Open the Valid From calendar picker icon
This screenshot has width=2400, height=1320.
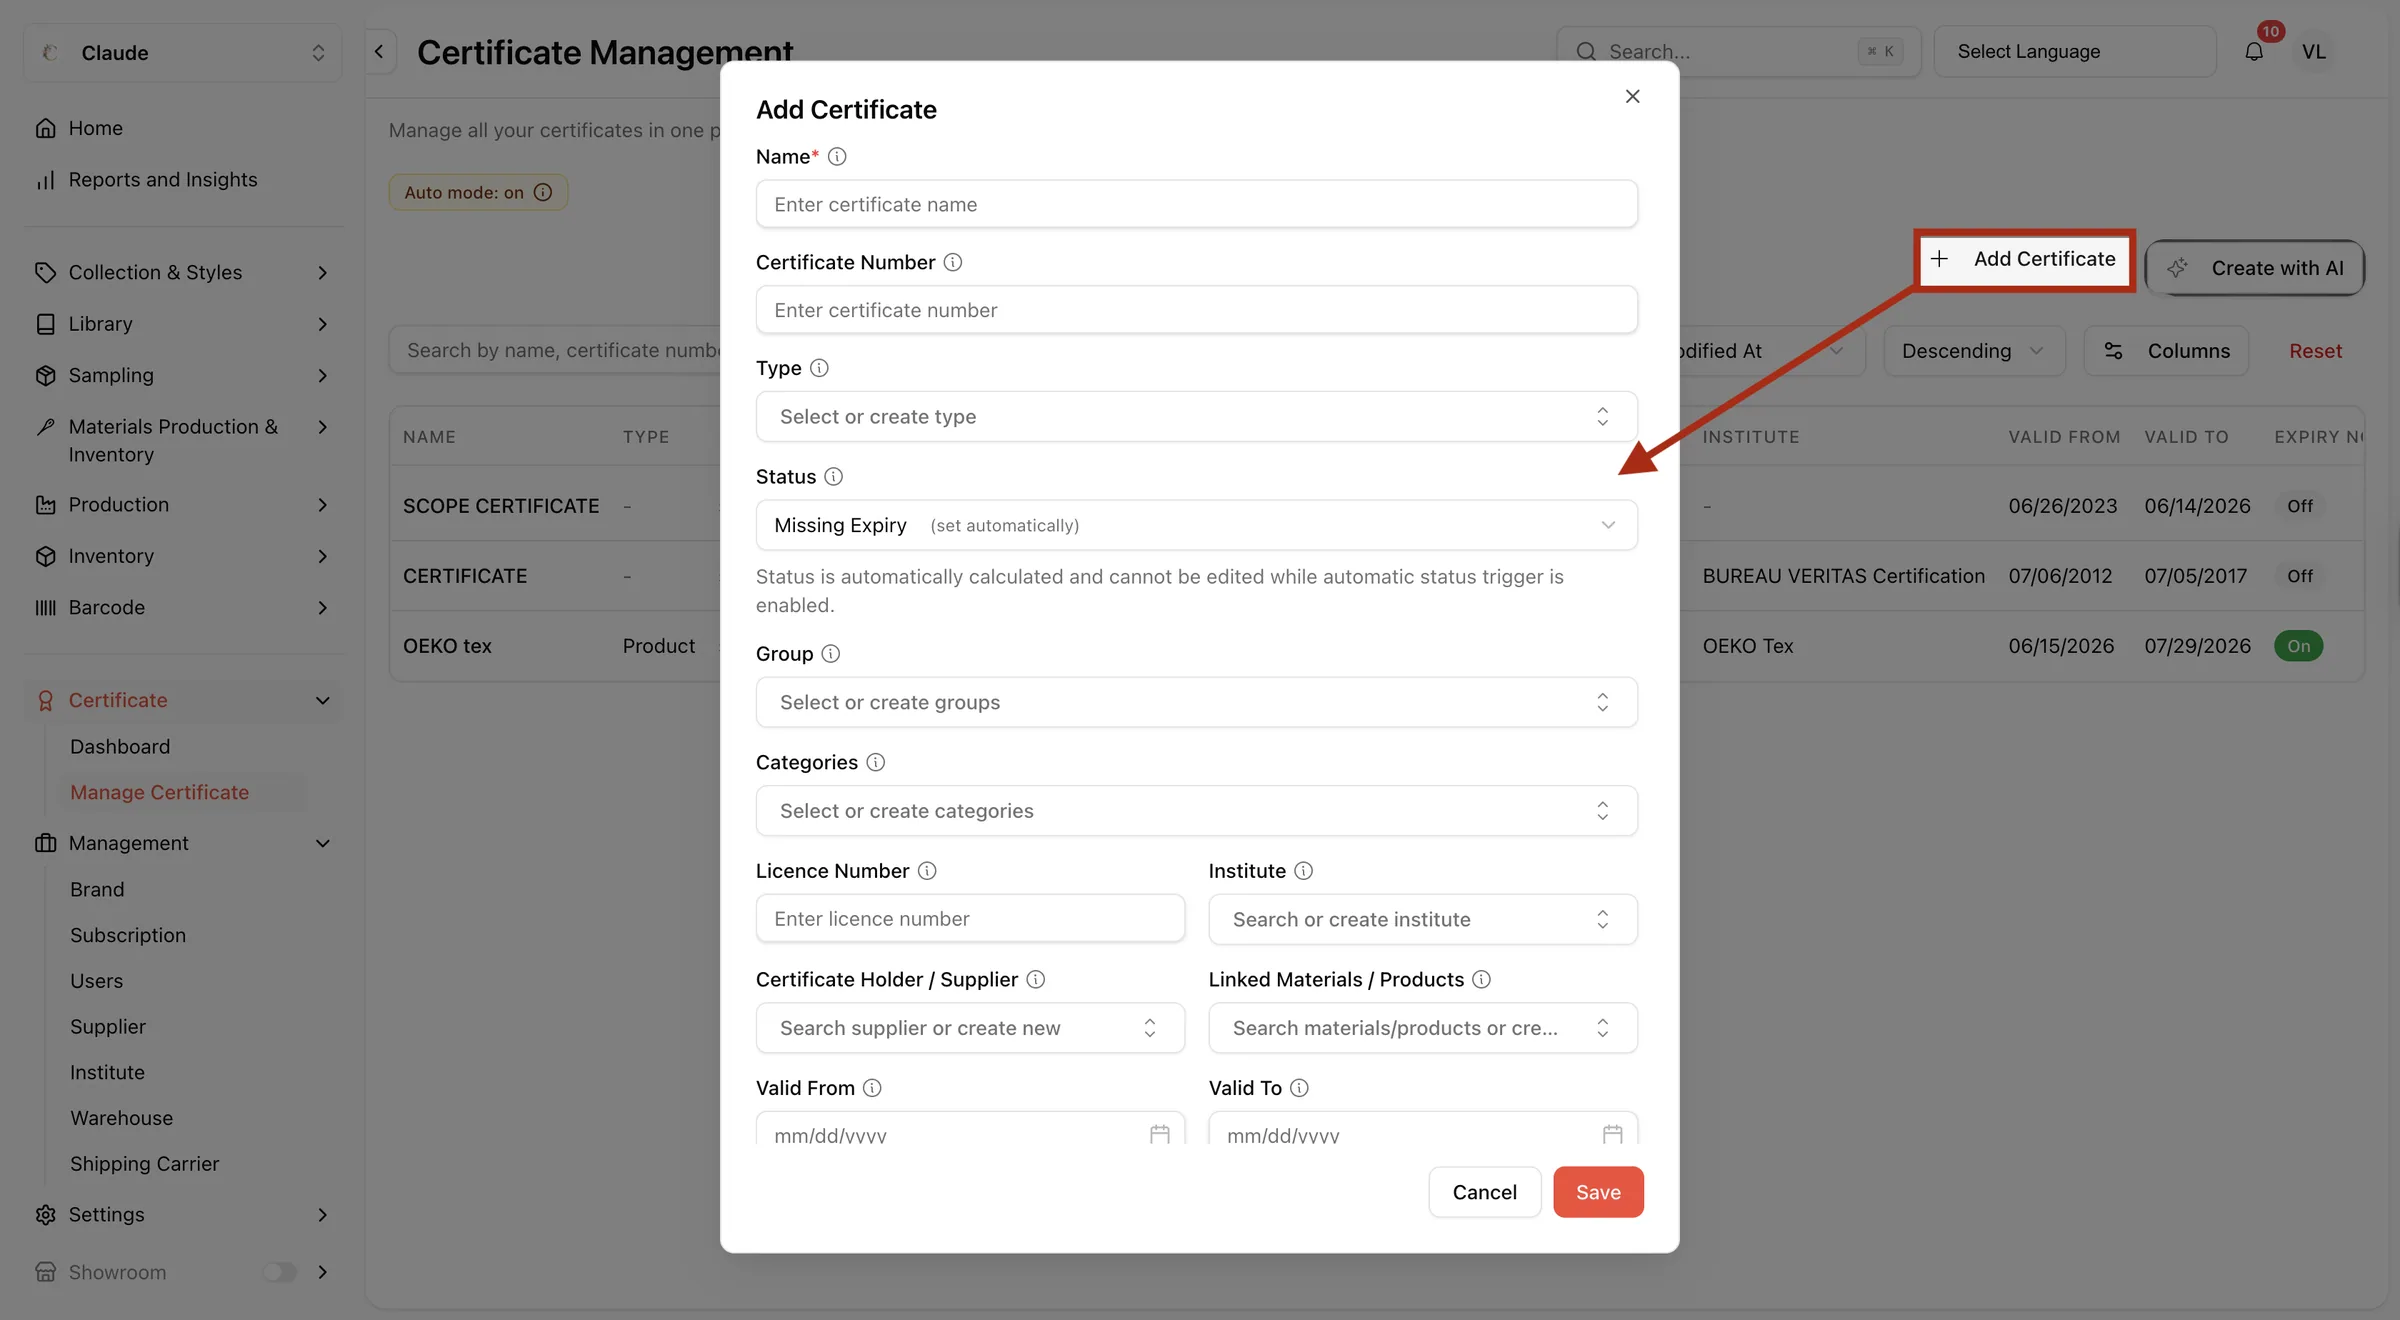click(x=1159, y=1134)
